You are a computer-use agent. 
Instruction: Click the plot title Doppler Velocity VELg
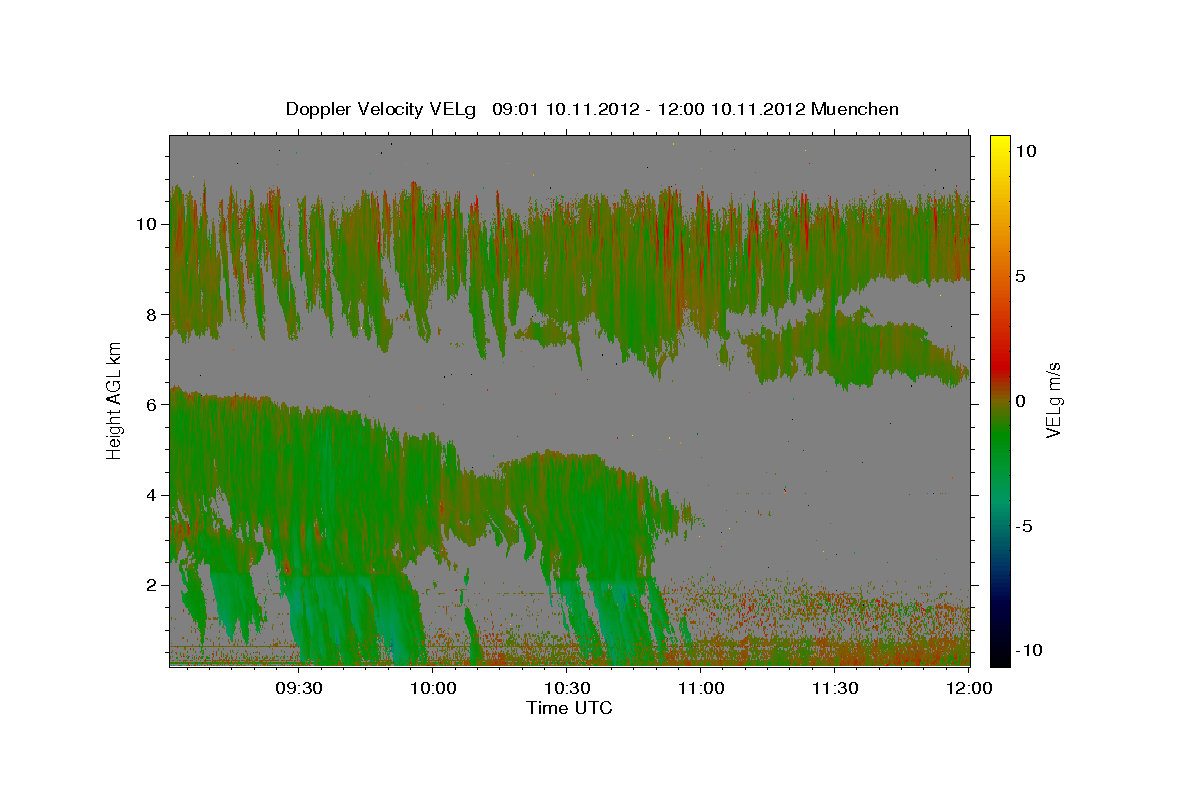(x=592, y=109)
